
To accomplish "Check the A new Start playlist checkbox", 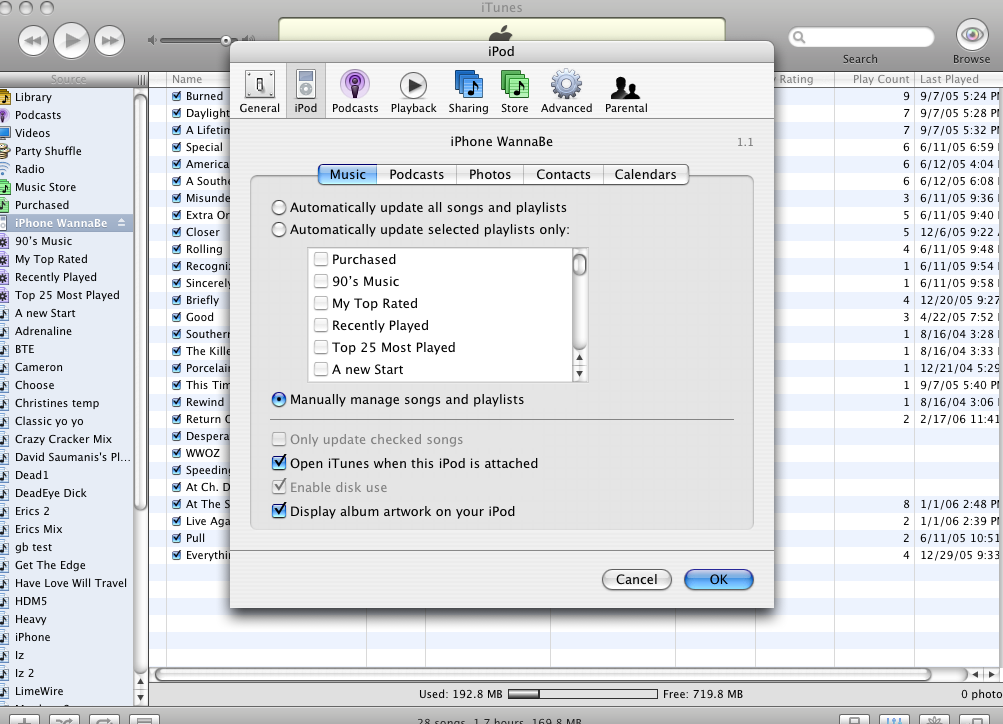I will point(321,369).
